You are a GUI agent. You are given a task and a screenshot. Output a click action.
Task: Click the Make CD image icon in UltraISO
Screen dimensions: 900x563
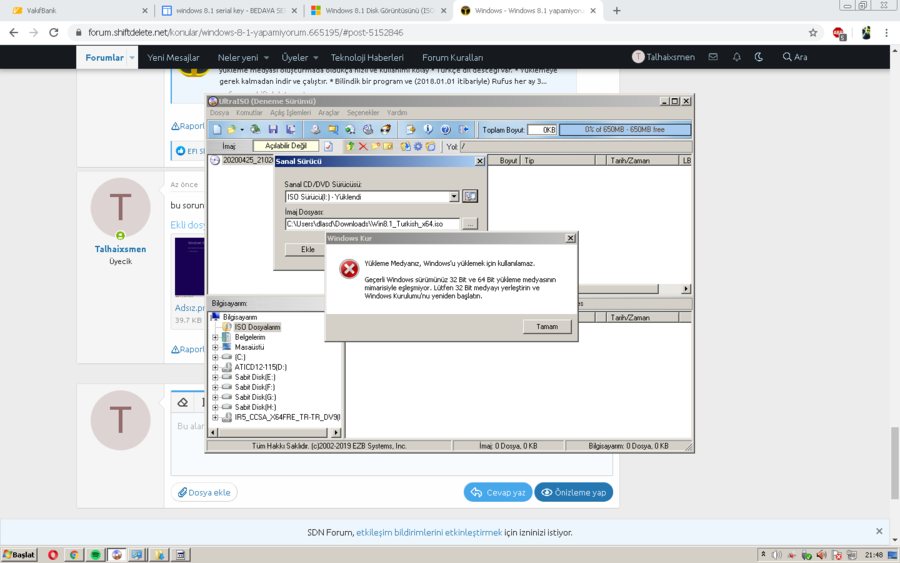pyautogui.click(x=315, y=130)
